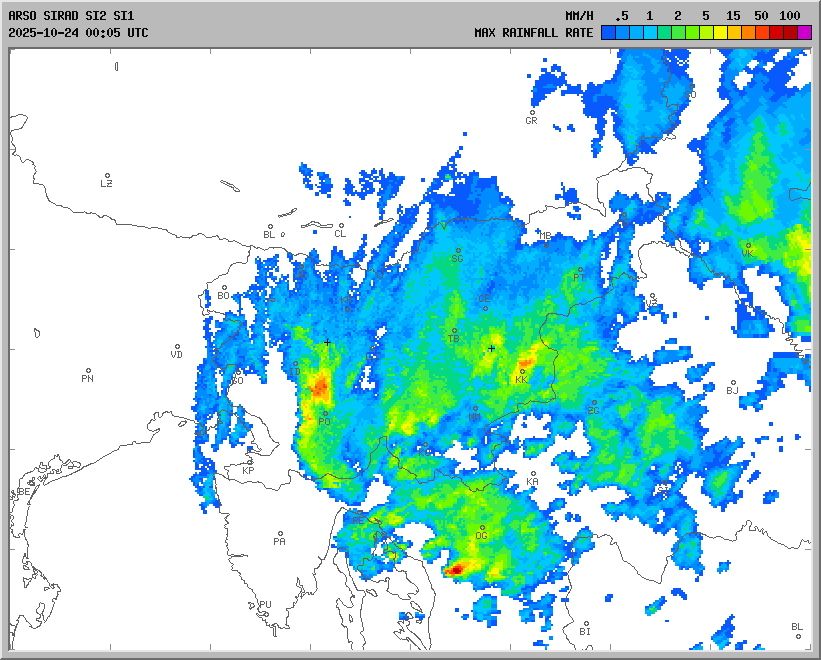Viewport: 821px width, 660px height.
Task: Click the KK city marker
Action: 522,372
